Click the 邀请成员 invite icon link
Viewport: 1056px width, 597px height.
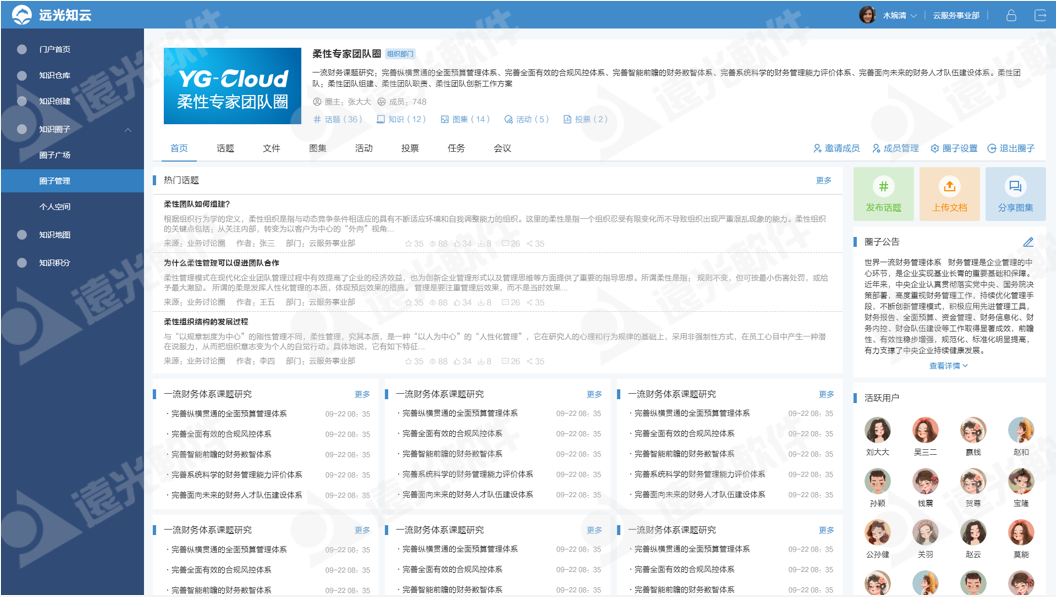click(836, 149)
